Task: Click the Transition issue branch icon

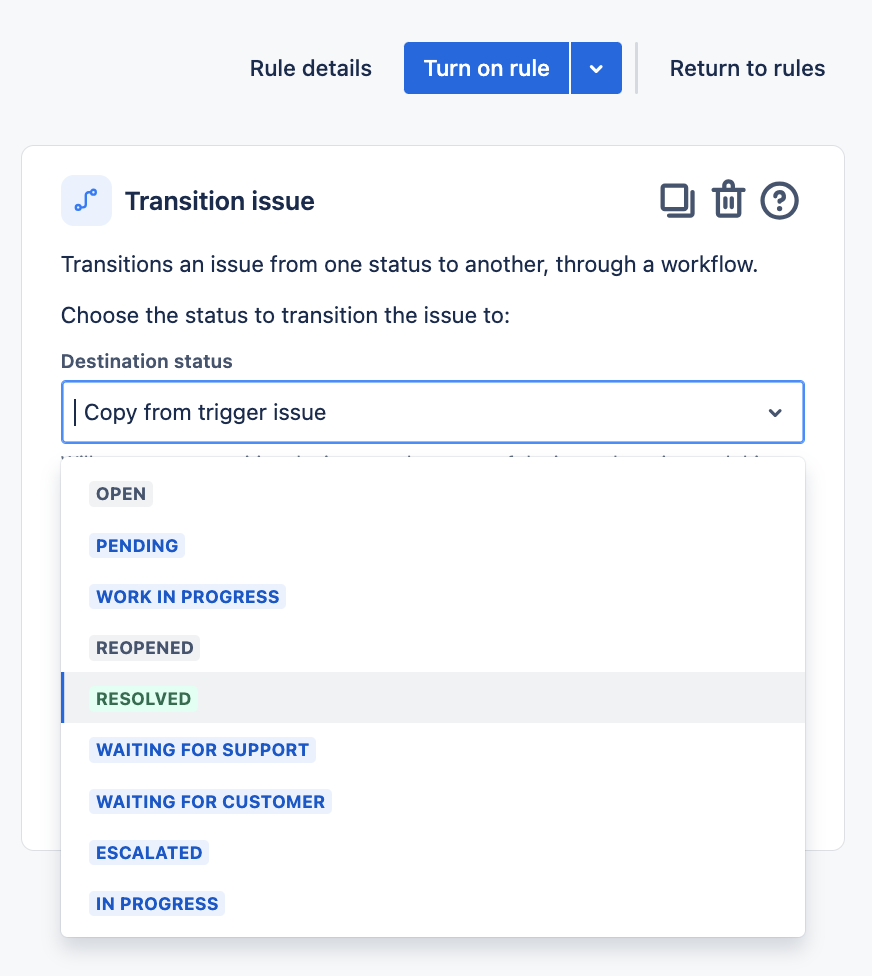Action: coord(85,200)
